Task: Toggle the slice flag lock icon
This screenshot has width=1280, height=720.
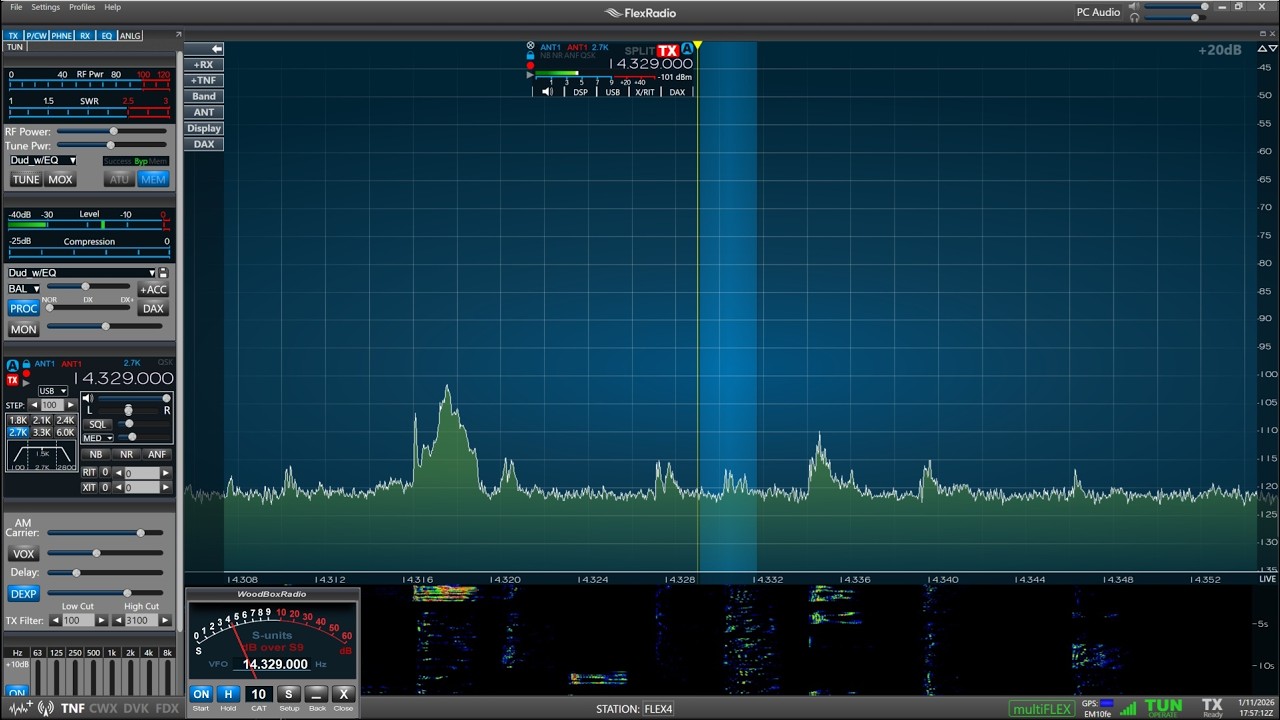Action: tap(531, 56)
